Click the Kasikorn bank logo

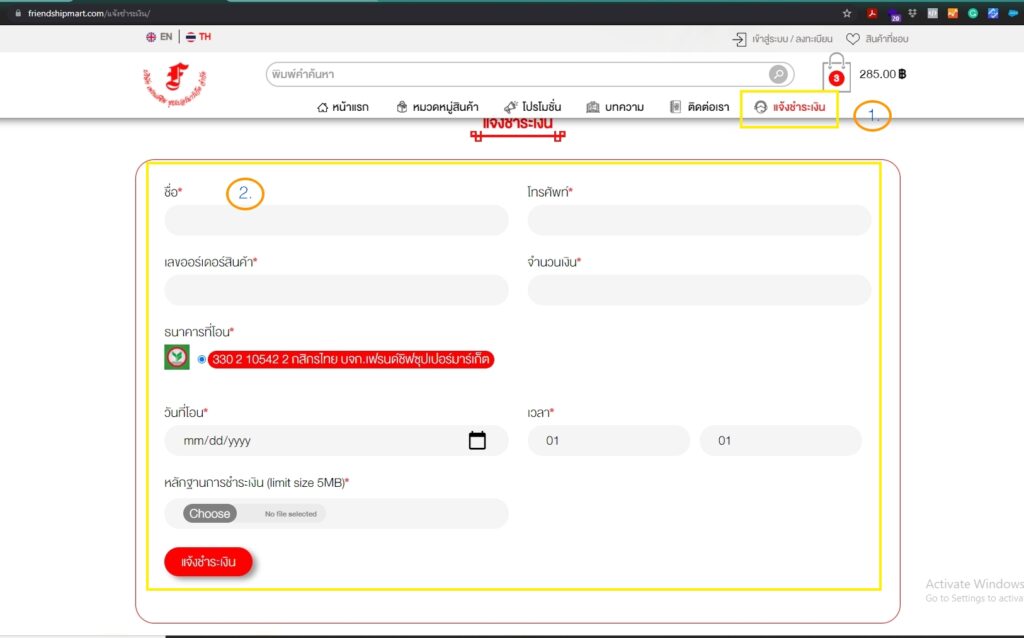click(x=177, y=358)
